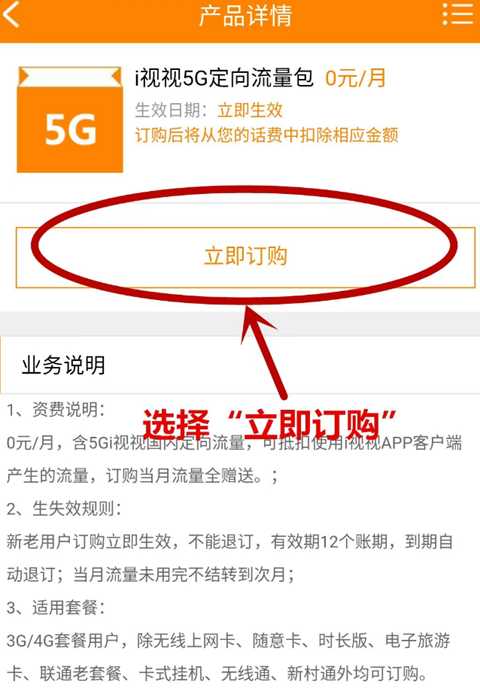
Task: Open the list menu icon
Action: [458, 14]
